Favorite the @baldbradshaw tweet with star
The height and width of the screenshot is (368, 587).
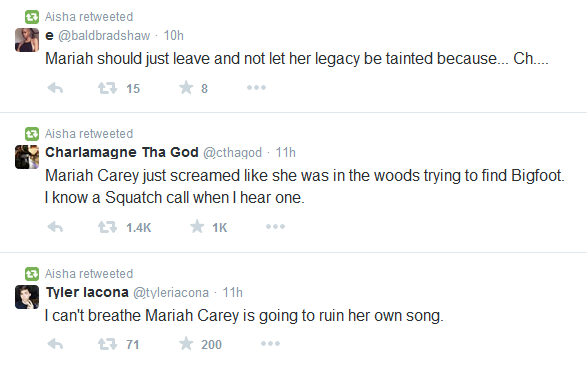click(x=186, y=88)
